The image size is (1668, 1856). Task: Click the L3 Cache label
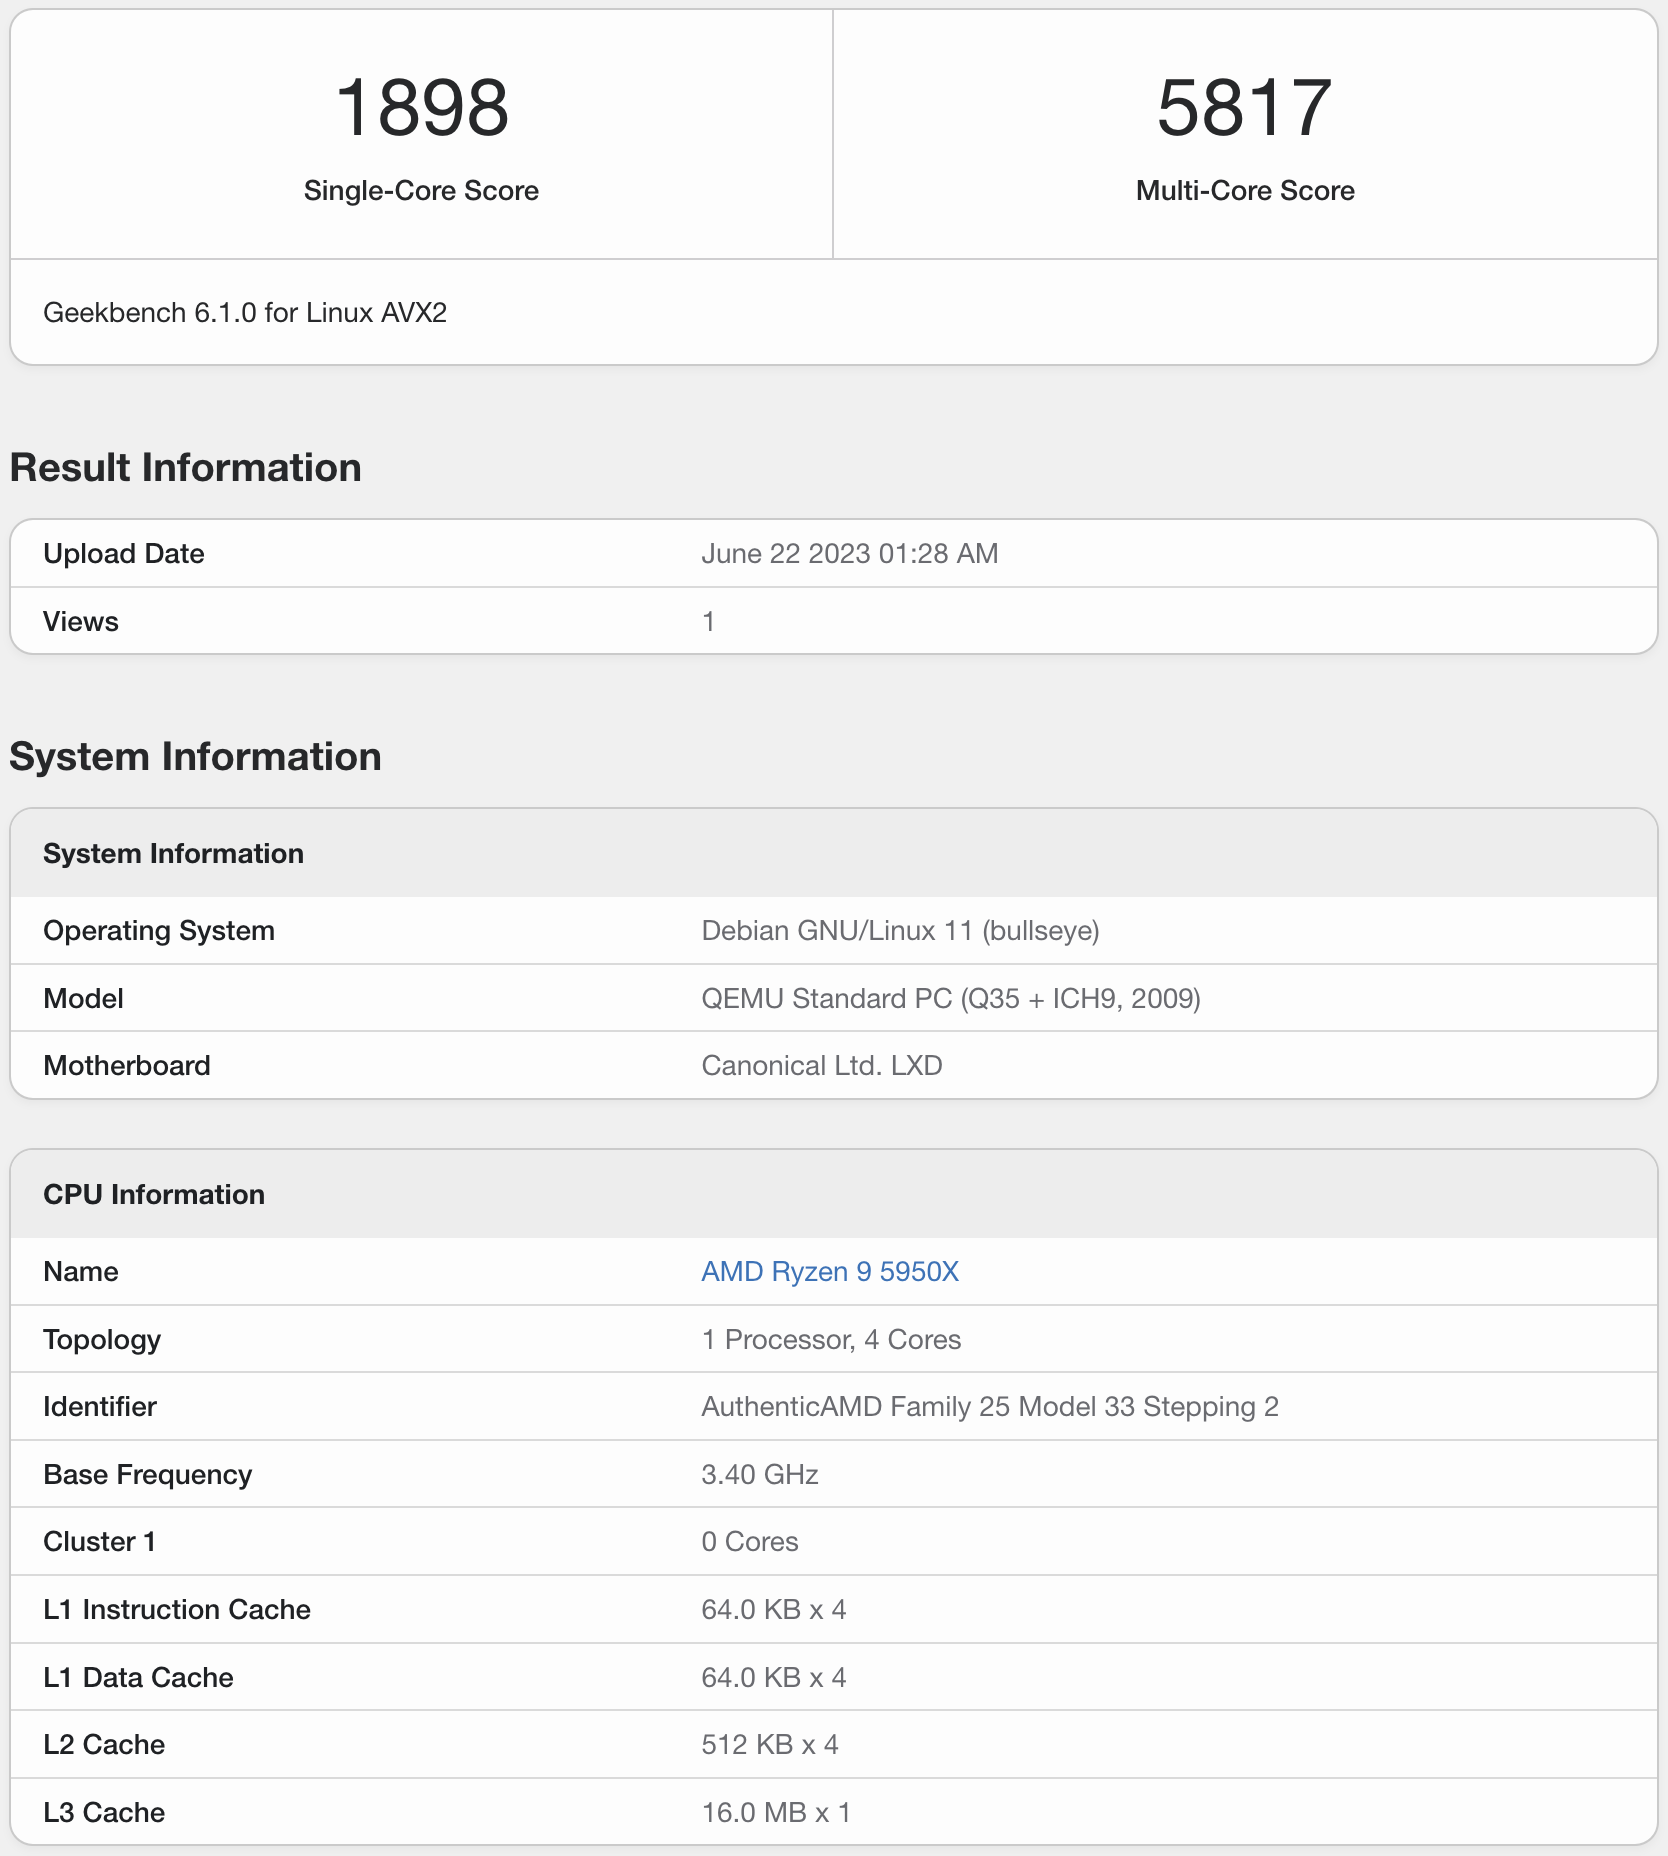104,1812
